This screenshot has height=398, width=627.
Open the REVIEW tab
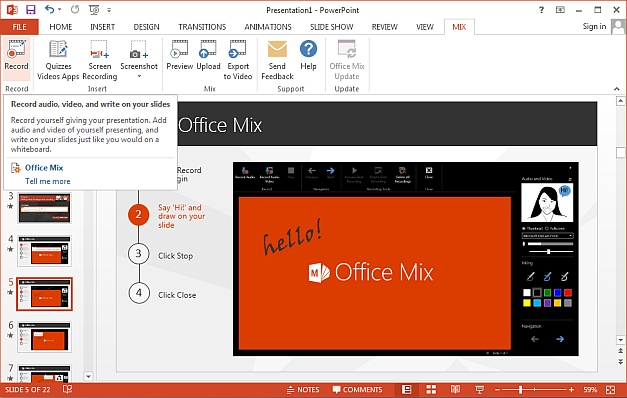click(385, 27)
